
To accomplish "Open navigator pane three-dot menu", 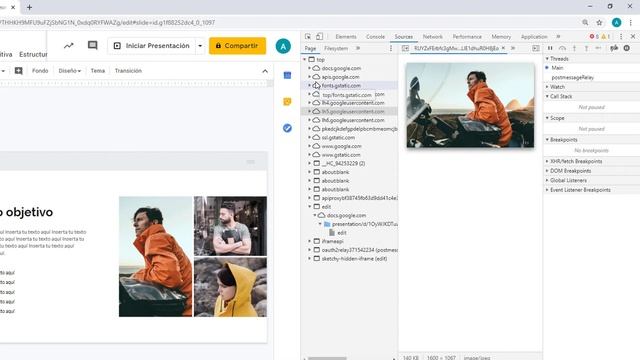I will [391, 48].
